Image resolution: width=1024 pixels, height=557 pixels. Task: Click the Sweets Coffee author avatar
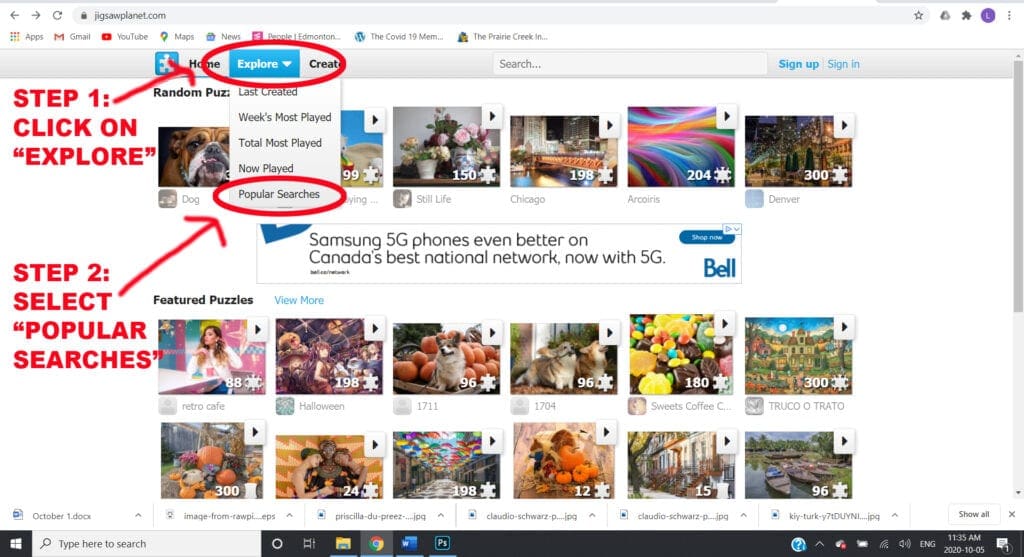(x=637, y=406)
